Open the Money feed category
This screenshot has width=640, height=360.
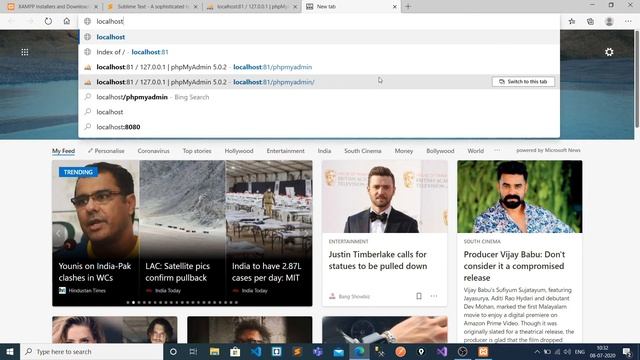pos(404,151)
